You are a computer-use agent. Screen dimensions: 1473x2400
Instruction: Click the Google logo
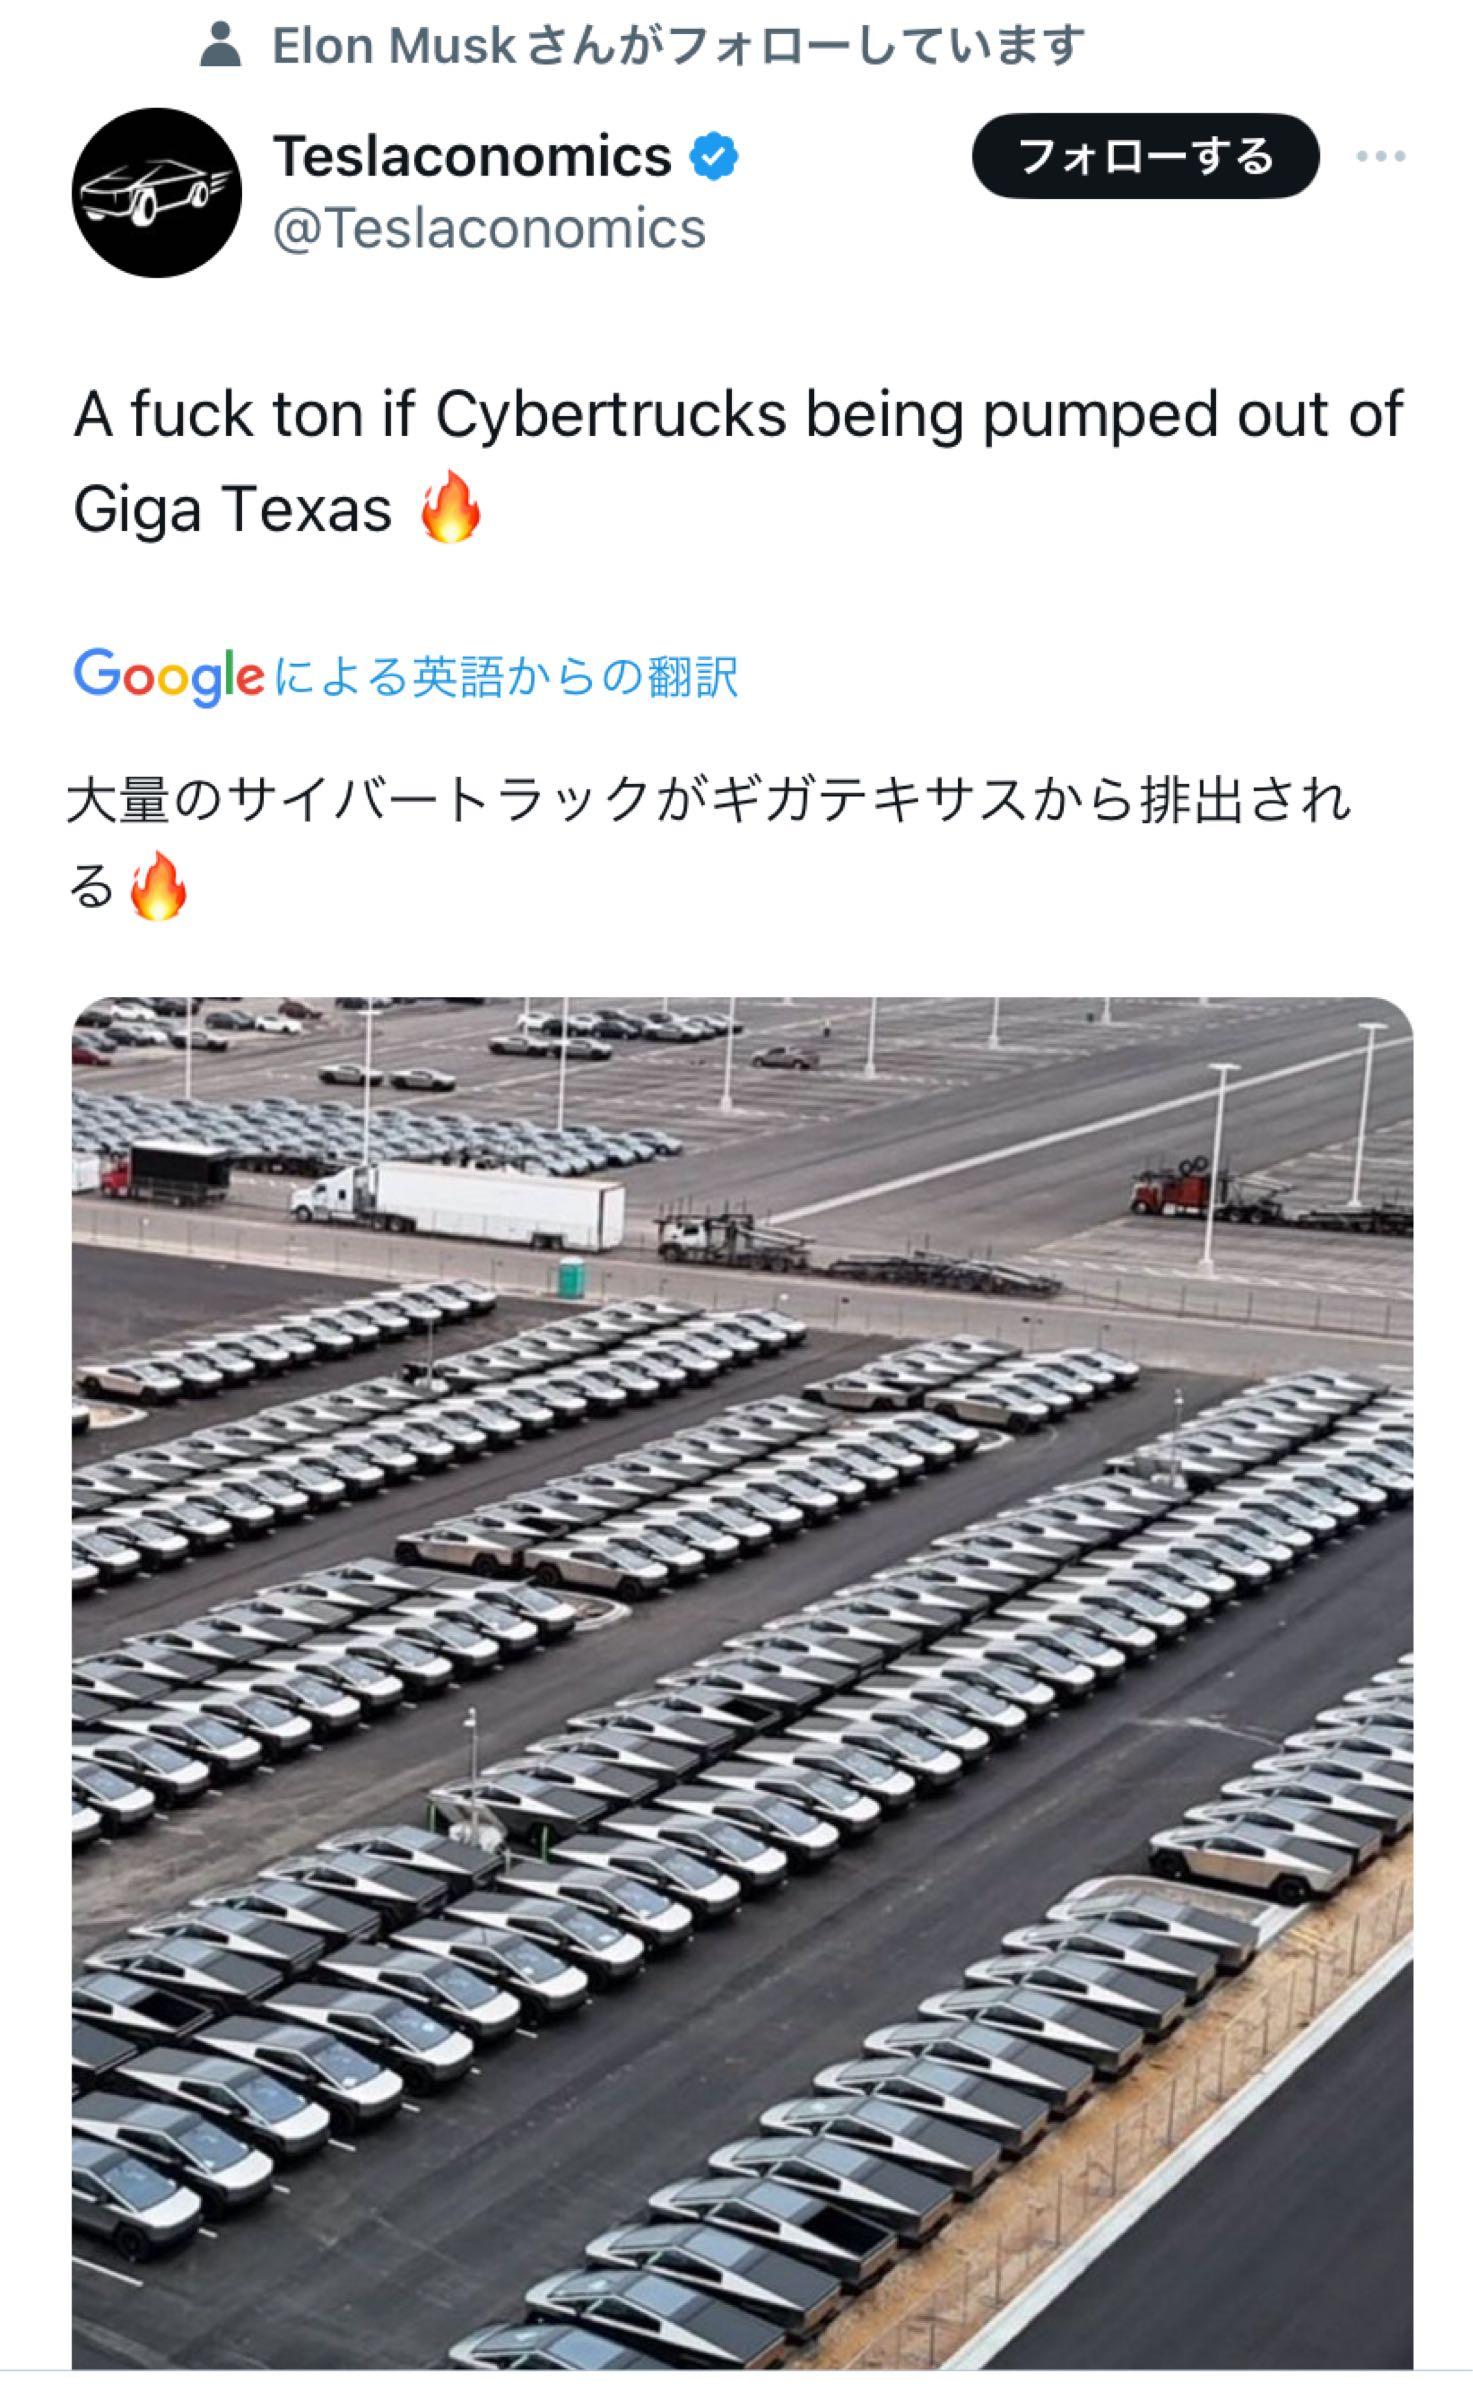tap(169, 677)
